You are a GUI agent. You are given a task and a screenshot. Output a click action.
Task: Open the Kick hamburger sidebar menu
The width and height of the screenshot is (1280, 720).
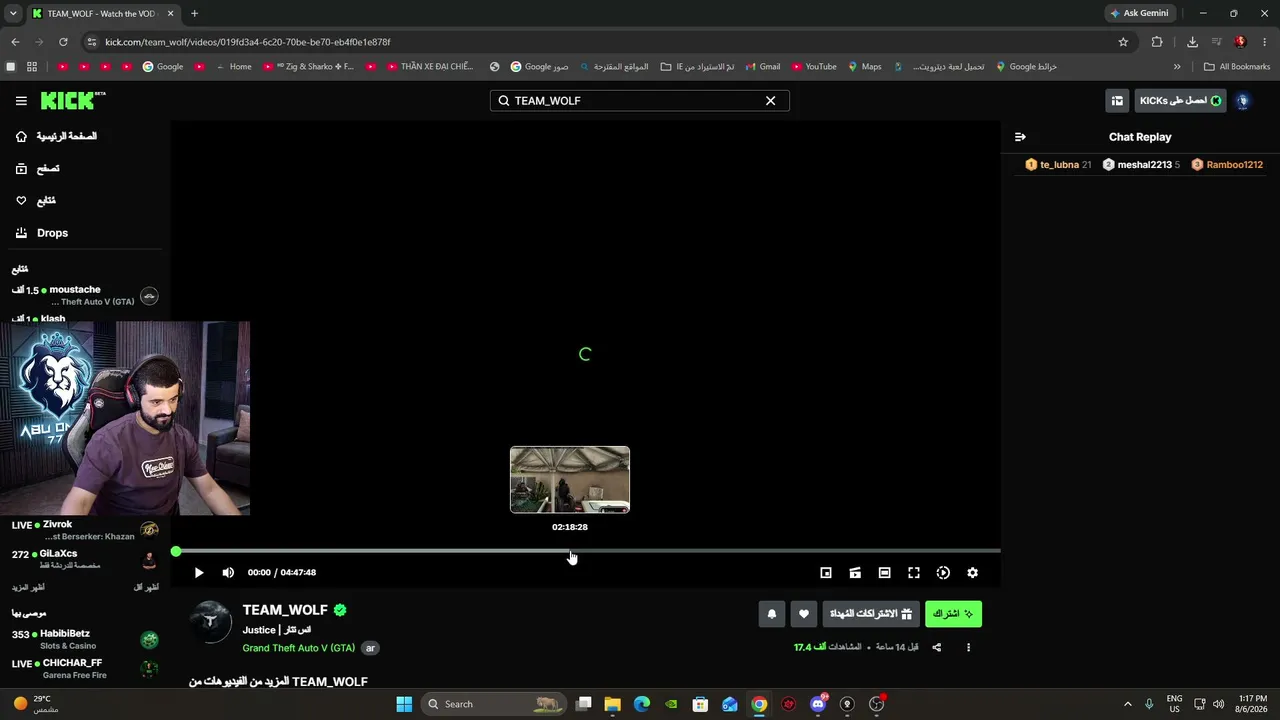coord(21,101)
